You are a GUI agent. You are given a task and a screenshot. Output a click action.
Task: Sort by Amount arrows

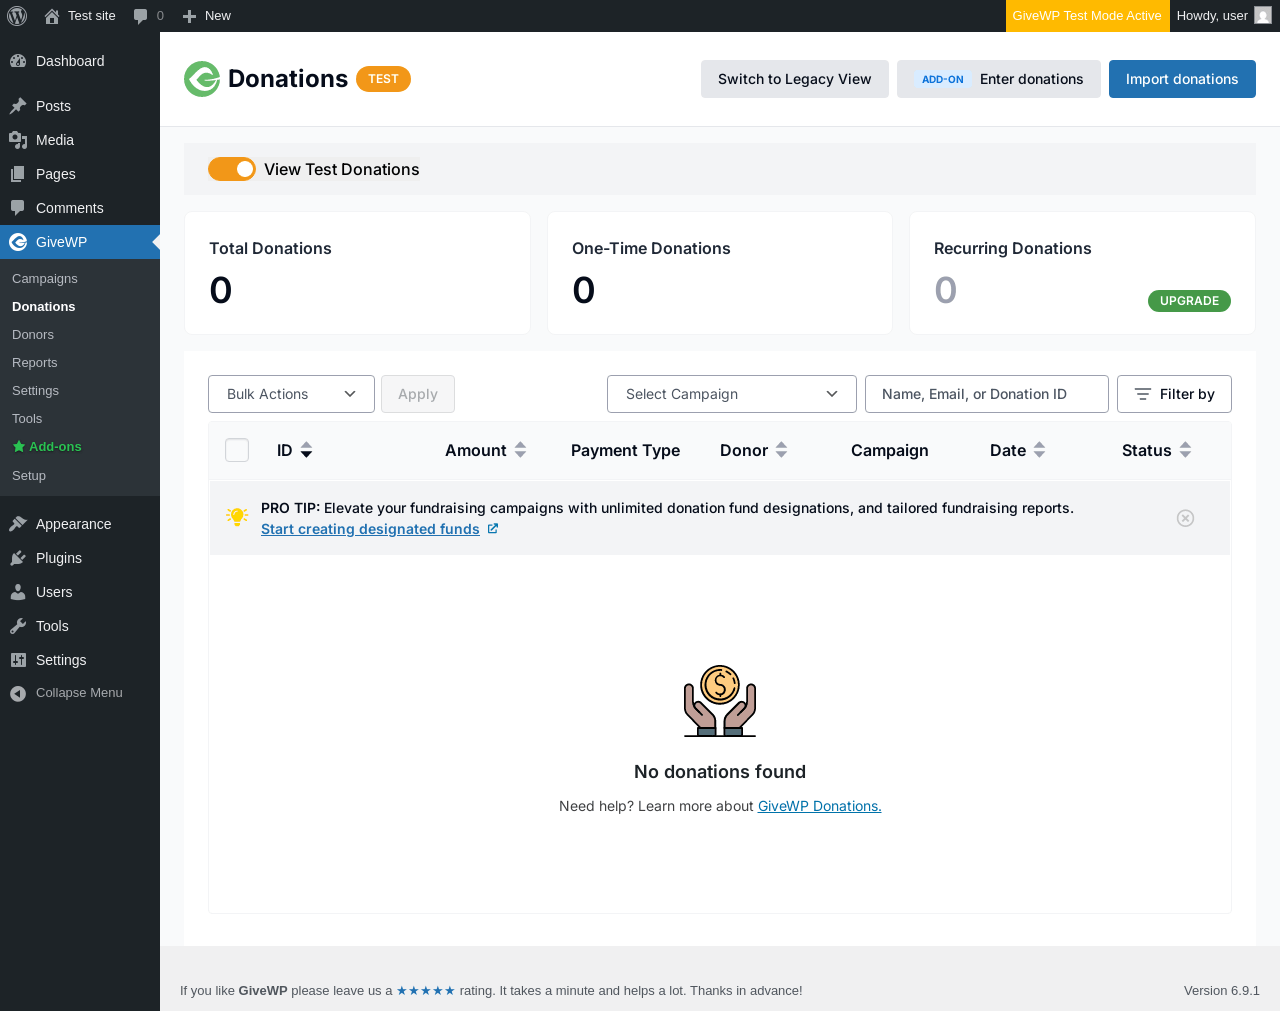pos(520,450)
